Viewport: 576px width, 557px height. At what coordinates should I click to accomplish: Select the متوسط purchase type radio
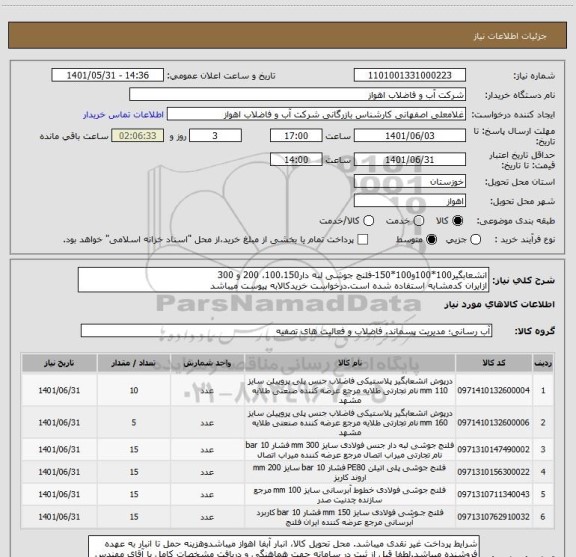(x=431, y=240)
